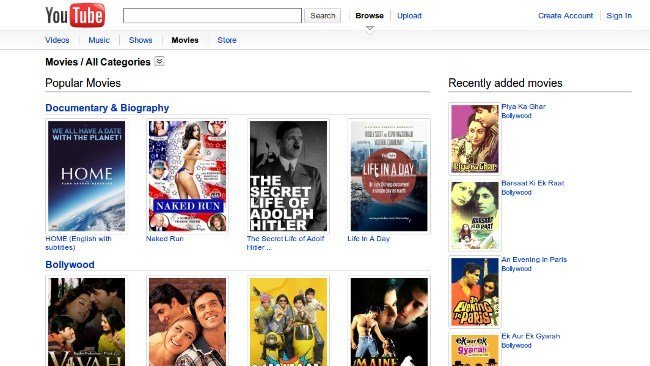Click Bollywood label under Barsaat Ki Ek Raat

coord(517,192)
